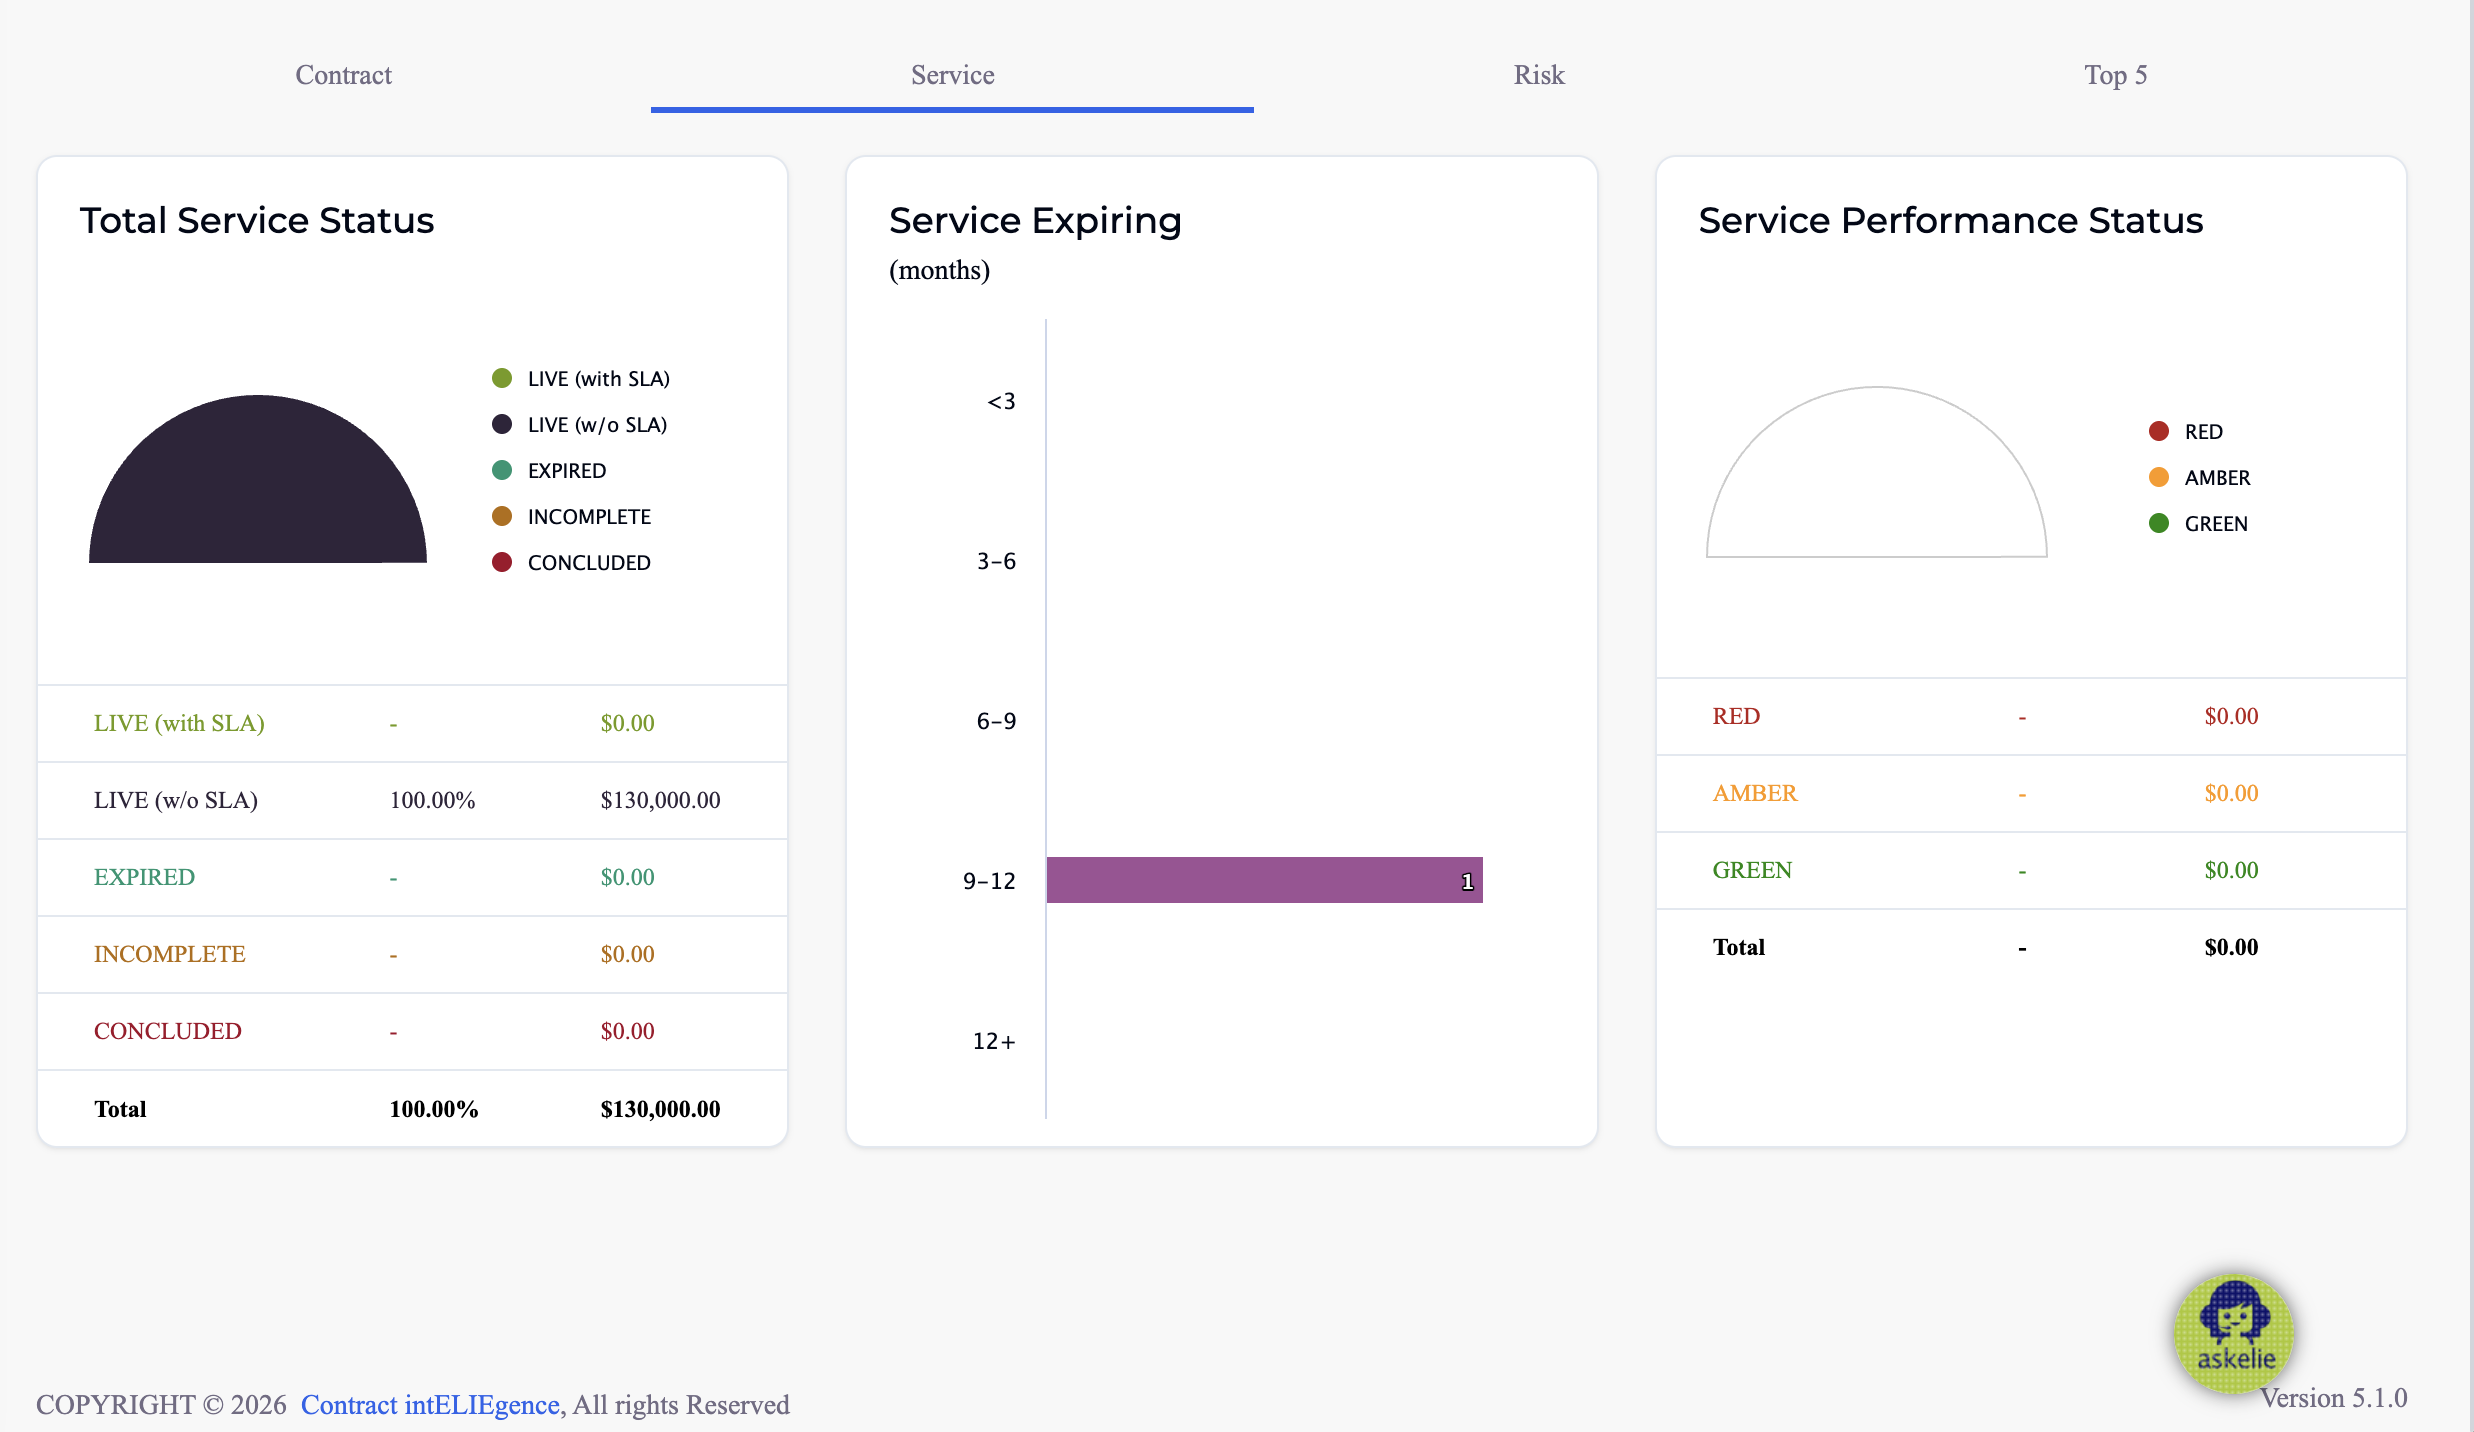Viewport: 2474px width, 1432px height.
Task: Click the GREEN row in performance table
Action: [2031, 870]
